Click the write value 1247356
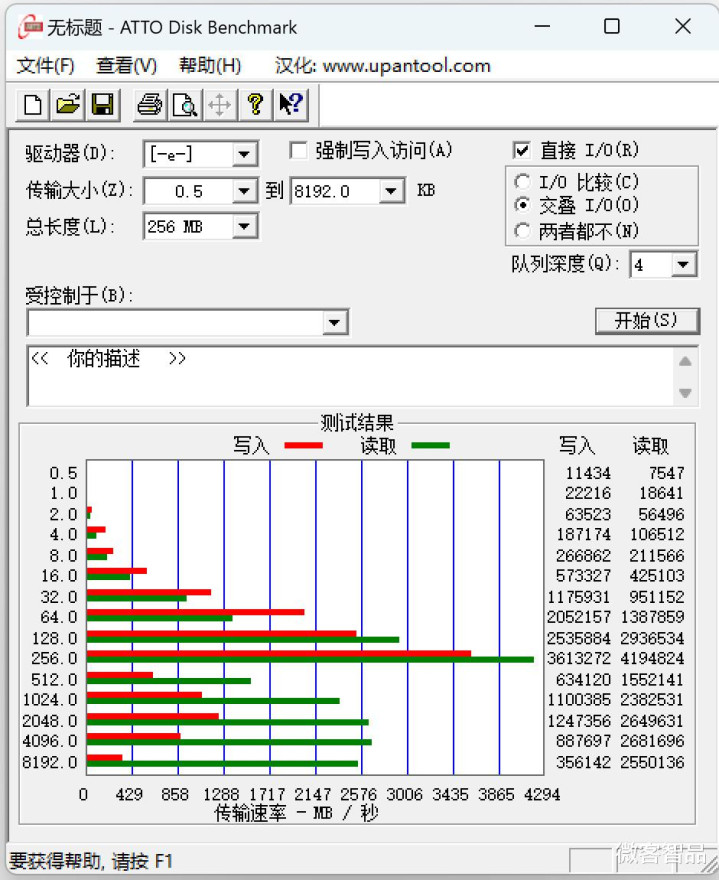This screenshot has width=719, height=880. [579, 721]
